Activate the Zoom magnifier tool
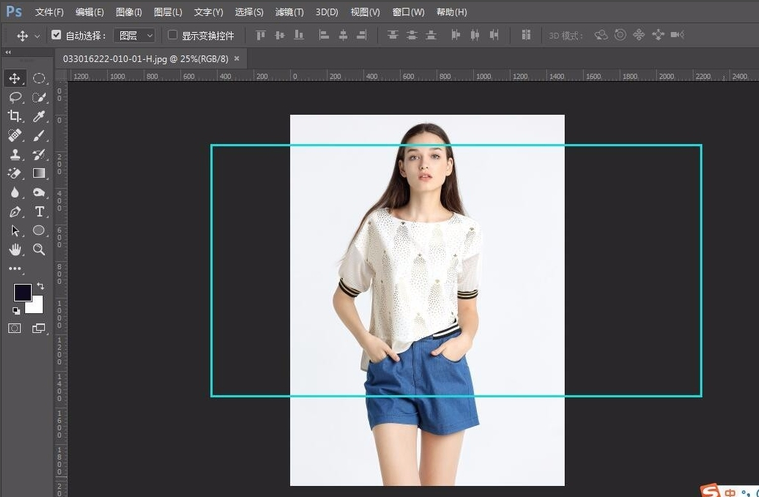The height and width of the screenshot is (497, 759). pos(39,249)
